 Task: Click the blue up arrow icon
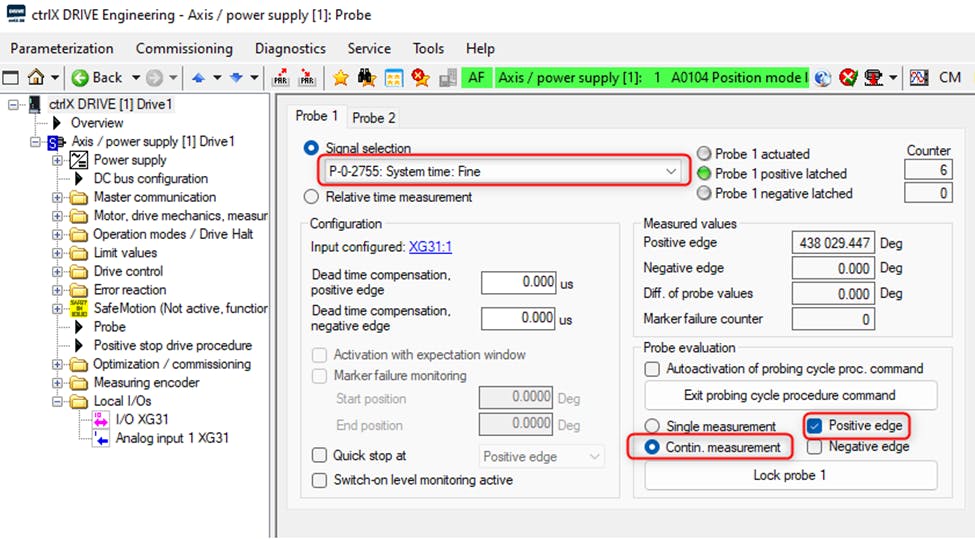click(x=199, y=77)
